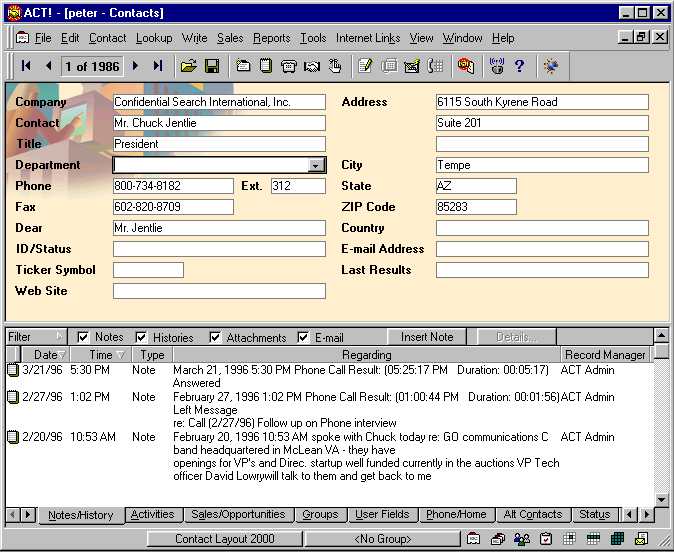Open the daily calendar icon in status bar
This screenshot has width=674, height=552.
tap(569, 538)
